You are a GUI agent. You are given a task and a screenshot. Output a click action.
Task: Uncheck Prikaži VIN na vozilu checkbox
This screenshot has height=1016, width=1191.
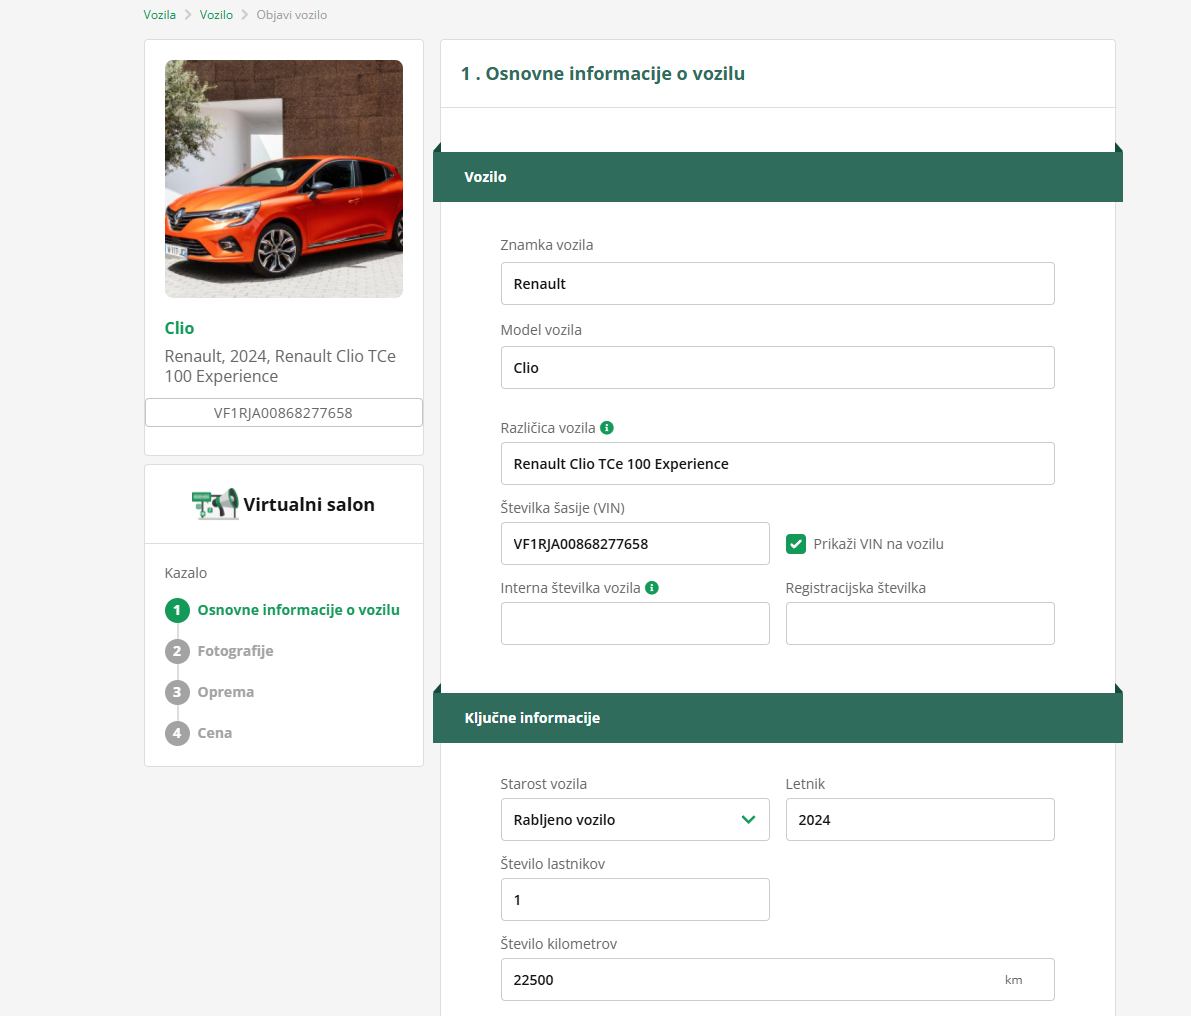(795, 544)
